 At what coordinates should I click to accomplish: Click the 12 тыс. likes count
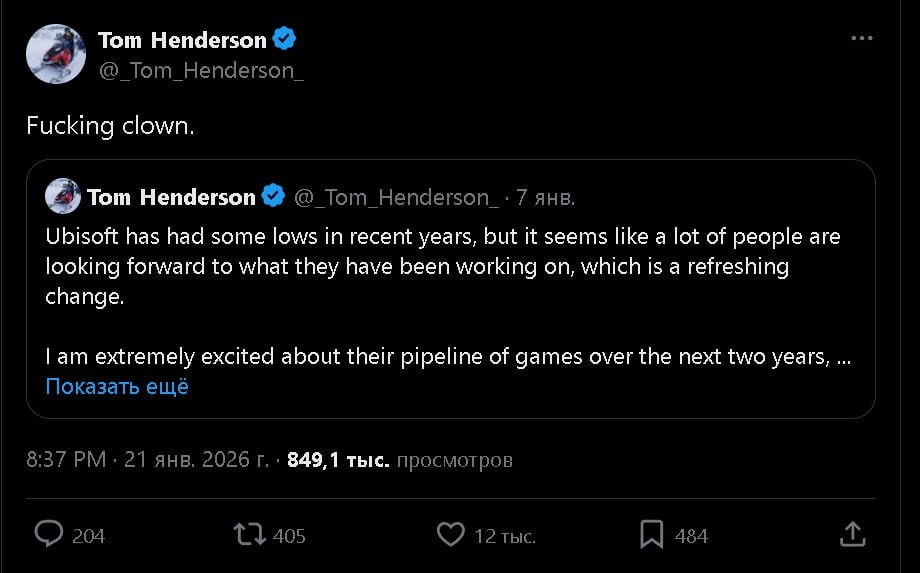tap(505, 536)
